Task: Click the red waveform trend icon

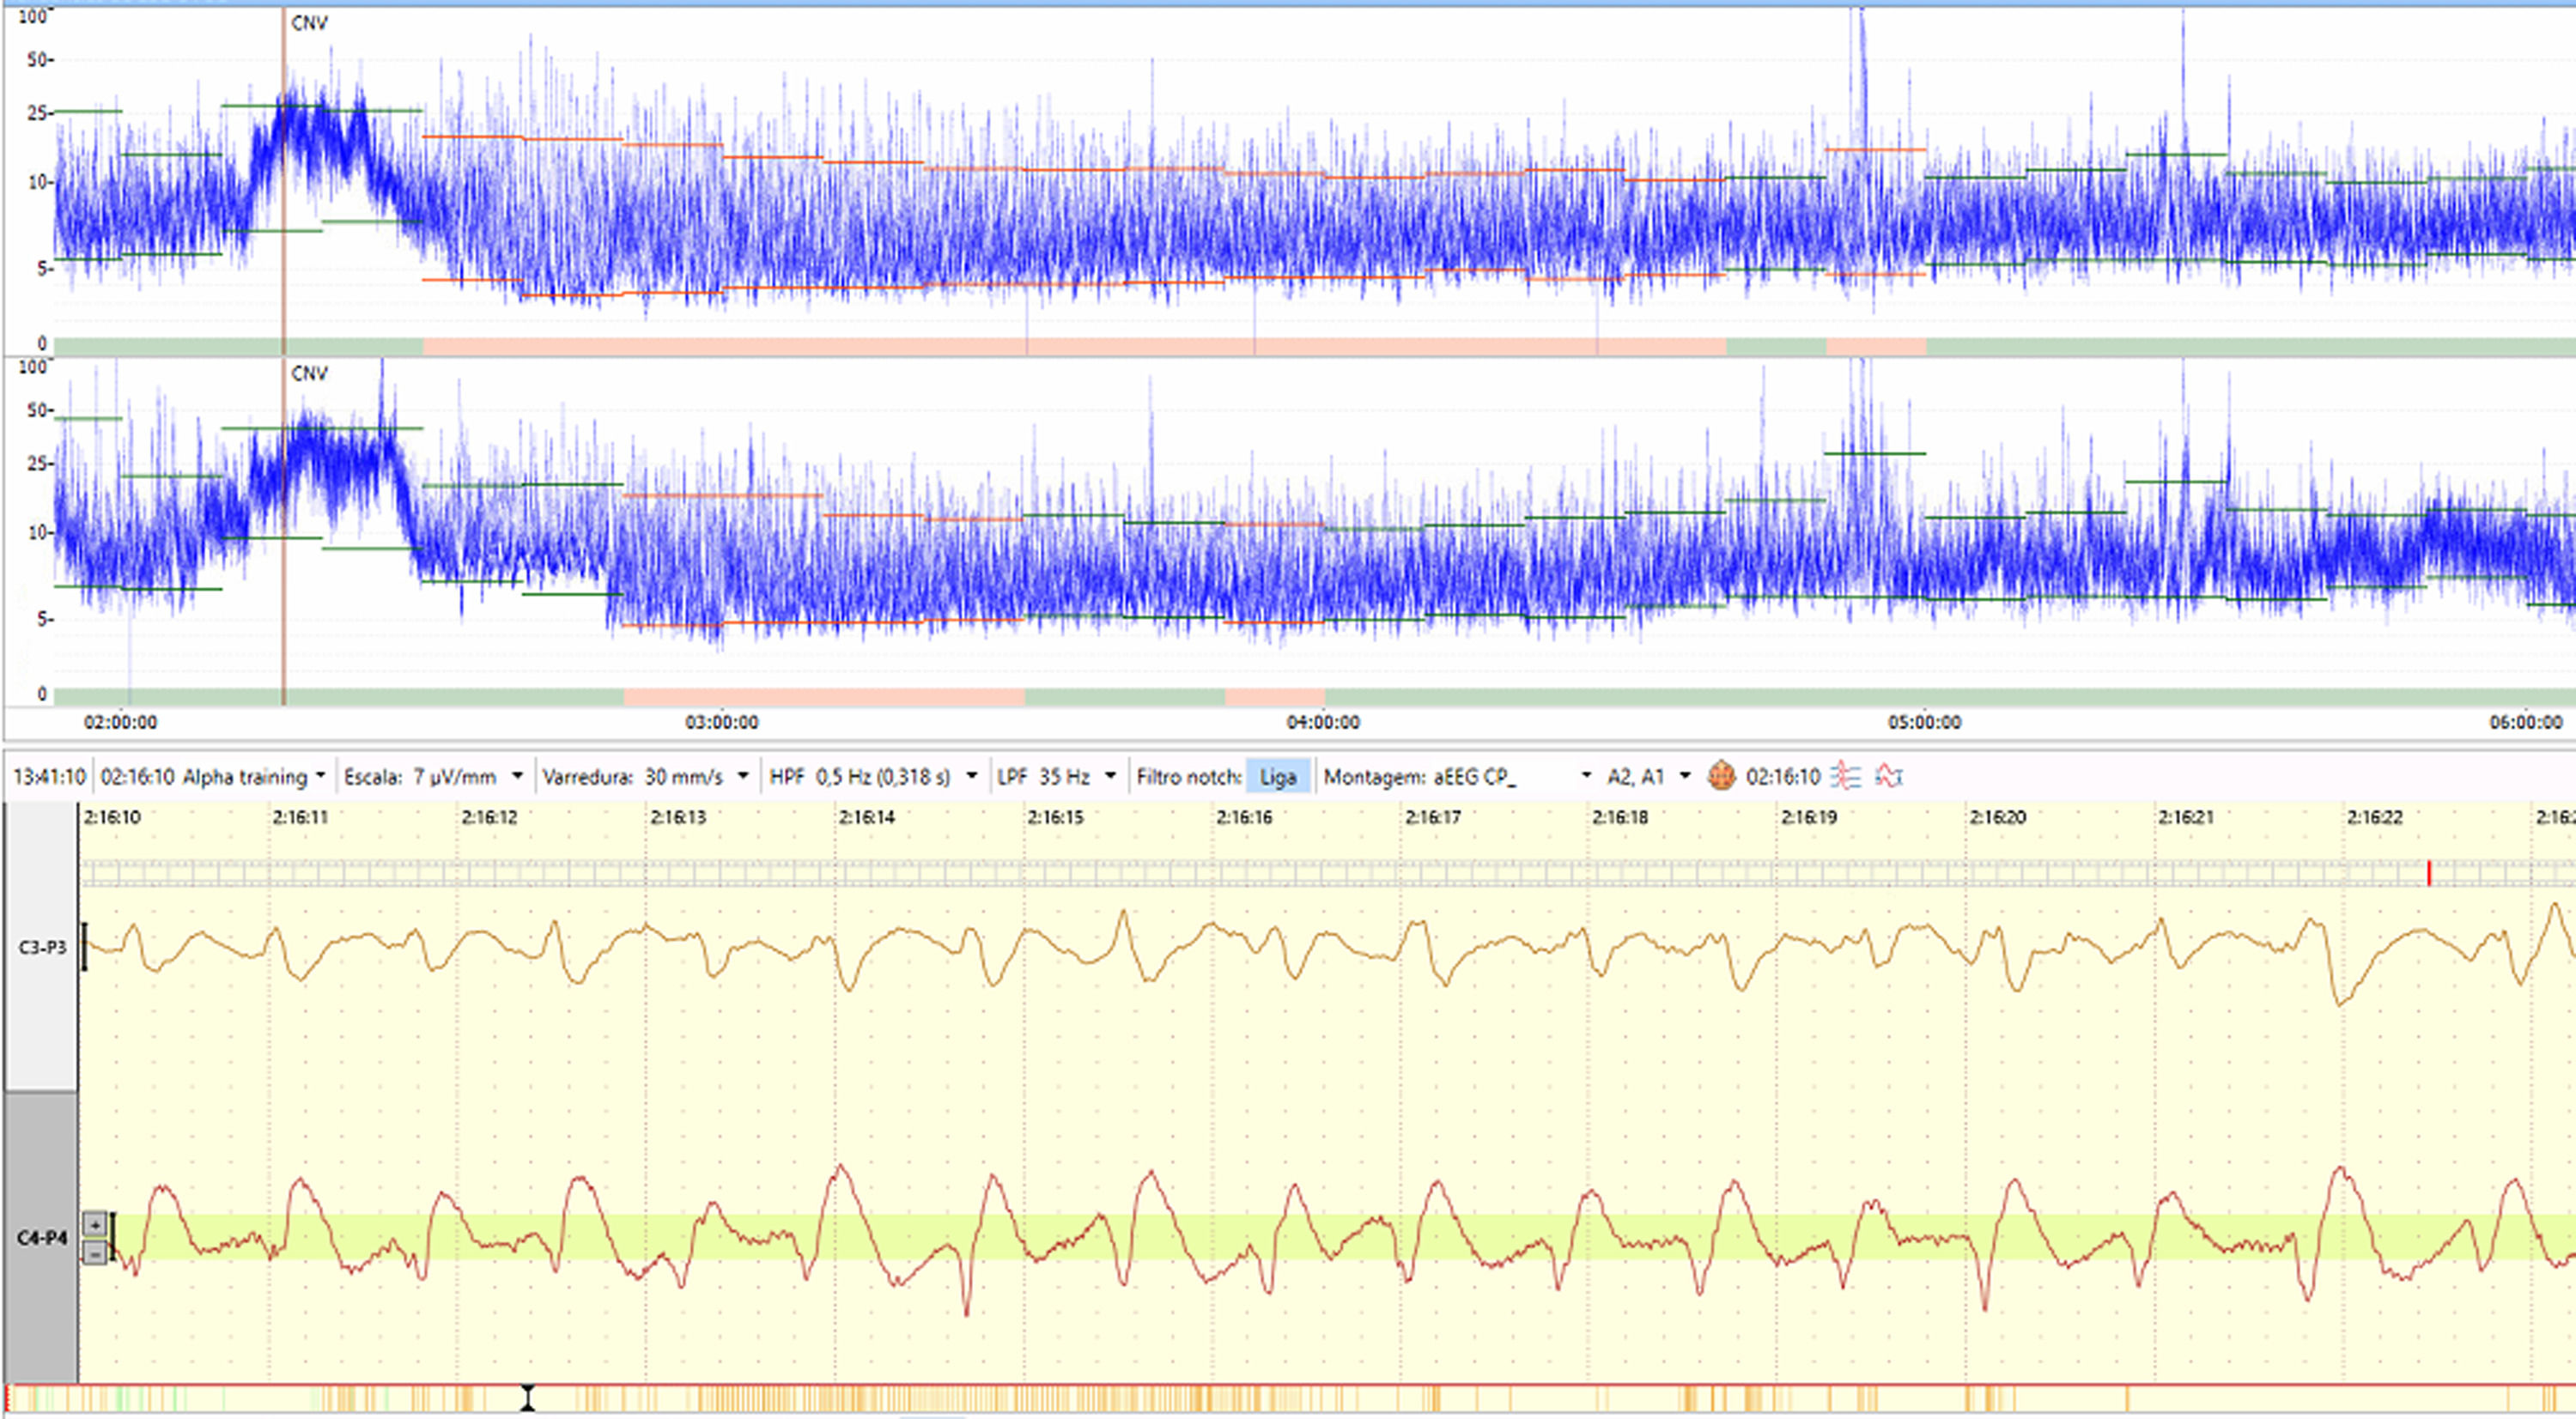Action: pos(1889,776)
